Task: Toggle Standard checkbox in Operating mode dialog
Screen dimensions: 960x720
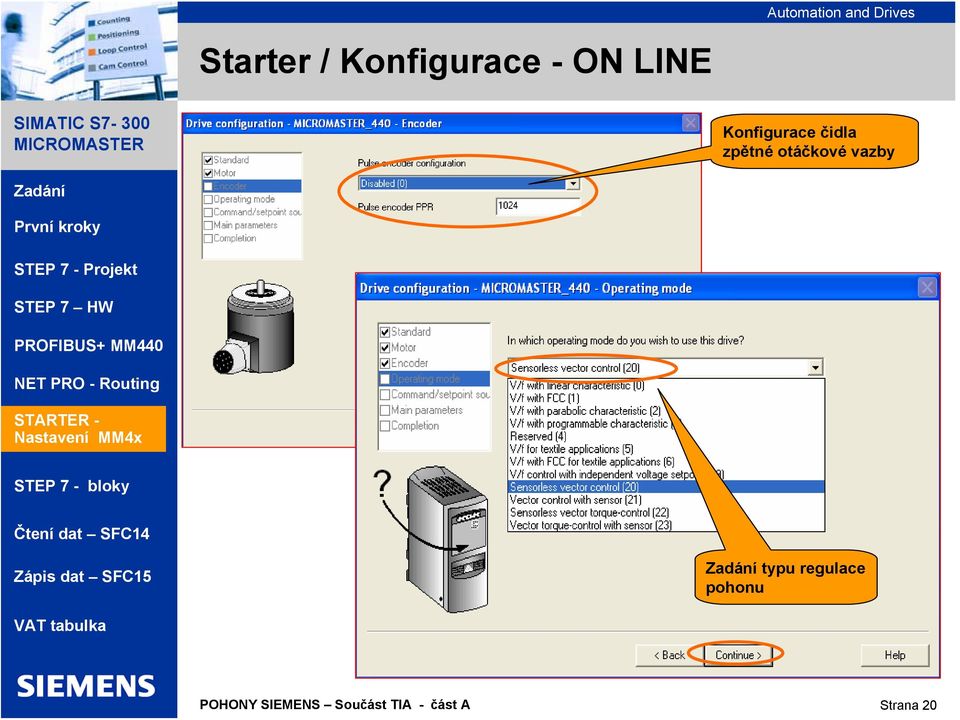Action: click(x=385, y=332)
